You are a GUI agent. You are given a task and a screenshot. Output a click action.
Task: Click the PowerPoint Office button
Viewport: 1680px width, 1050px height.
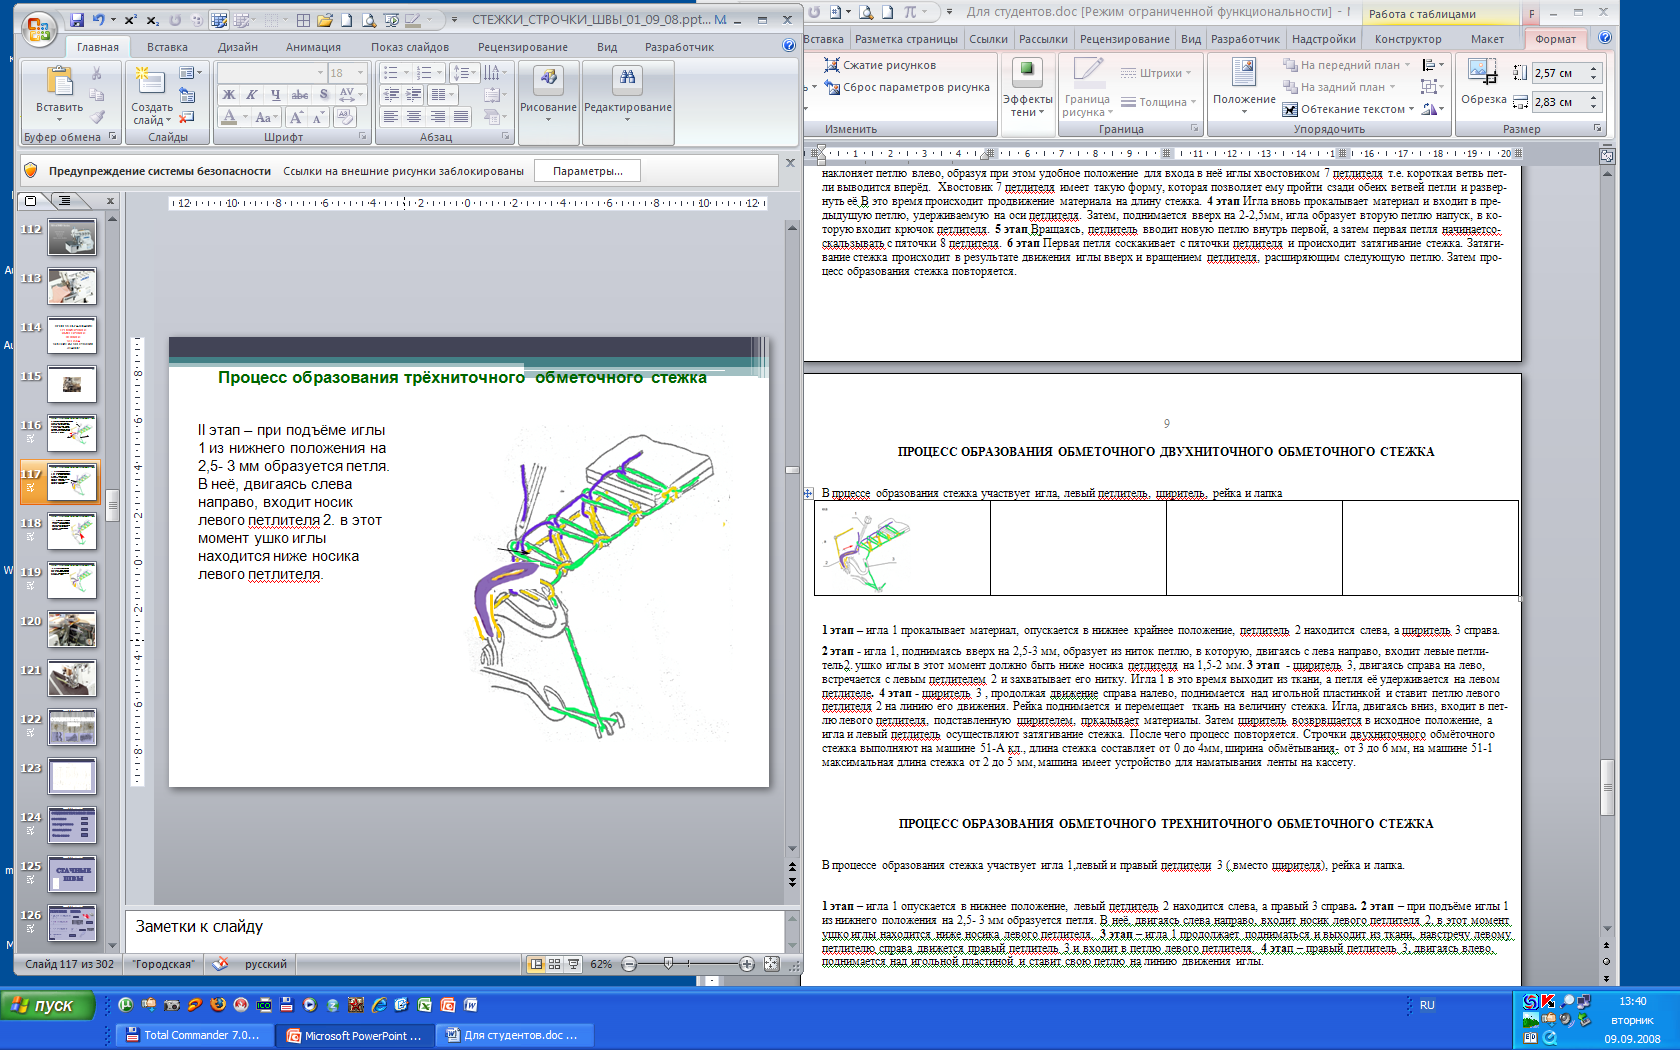click(39, 31)
